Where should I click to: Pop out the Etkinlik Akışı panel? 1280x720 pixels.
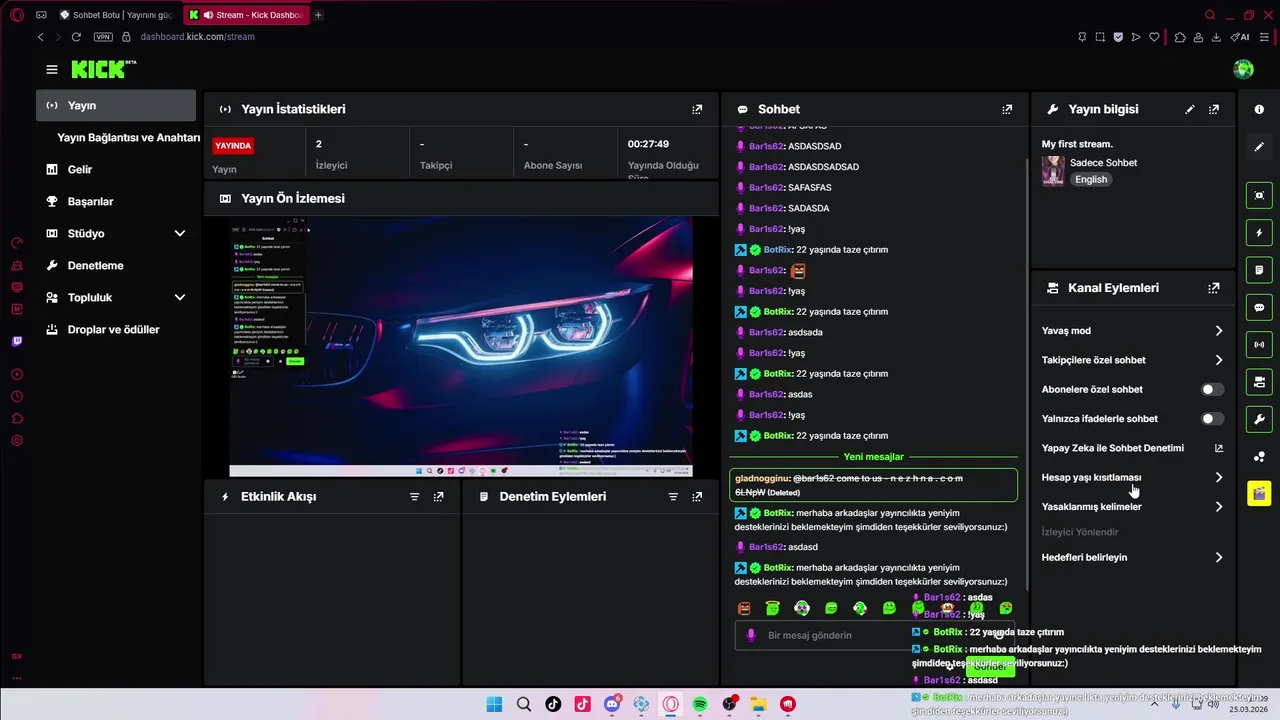438,496
